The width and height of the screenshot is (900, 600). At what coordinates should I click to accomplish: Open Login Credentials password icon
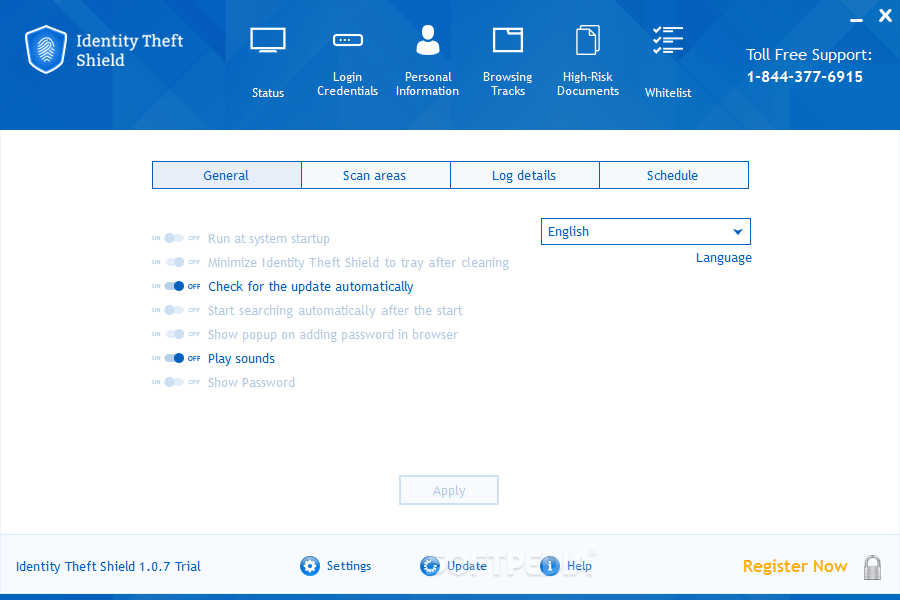click(348, 40)
